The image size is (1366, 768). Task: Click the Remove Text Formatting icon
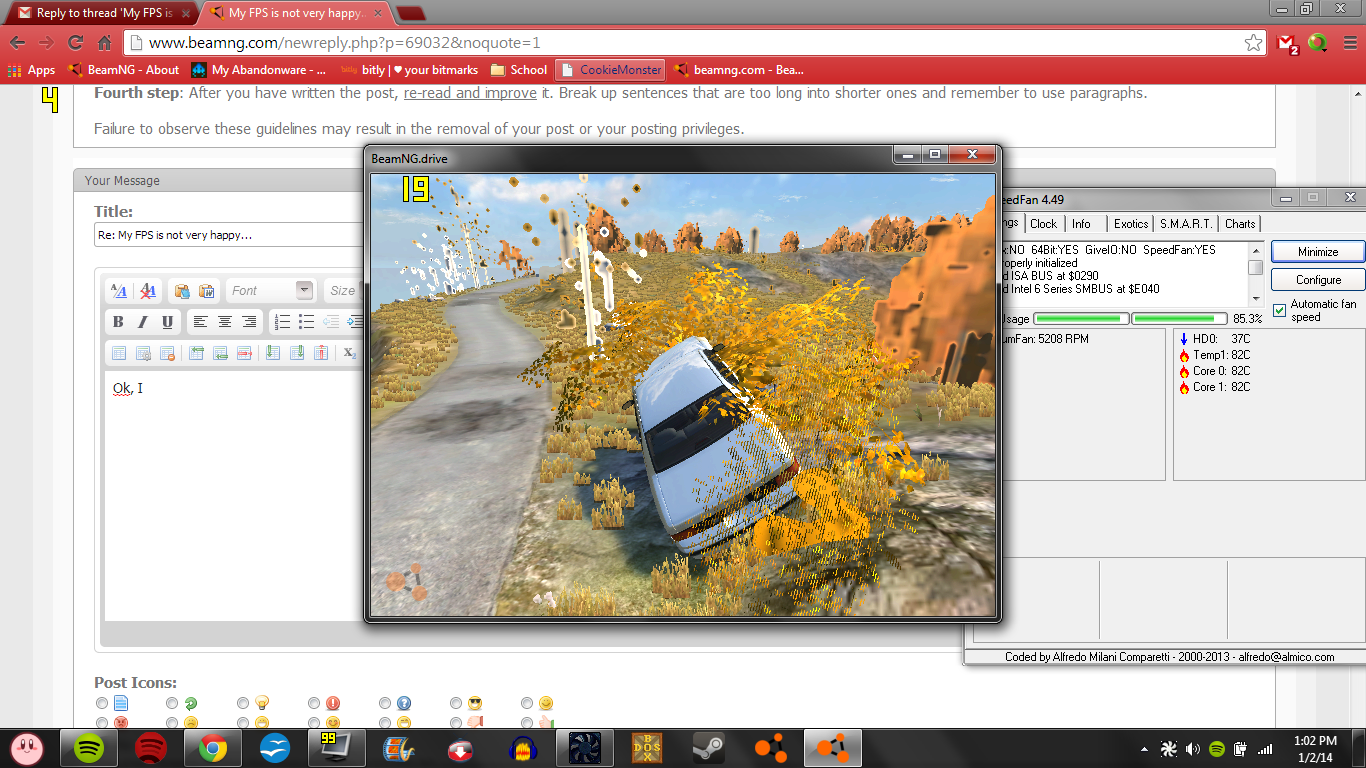147,291
